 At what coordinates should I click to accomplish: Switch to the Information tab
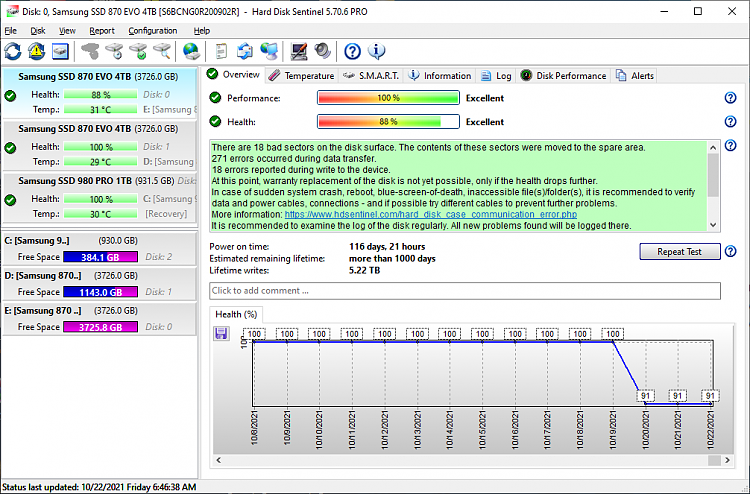pyautogui.click(x=440, y=76)
